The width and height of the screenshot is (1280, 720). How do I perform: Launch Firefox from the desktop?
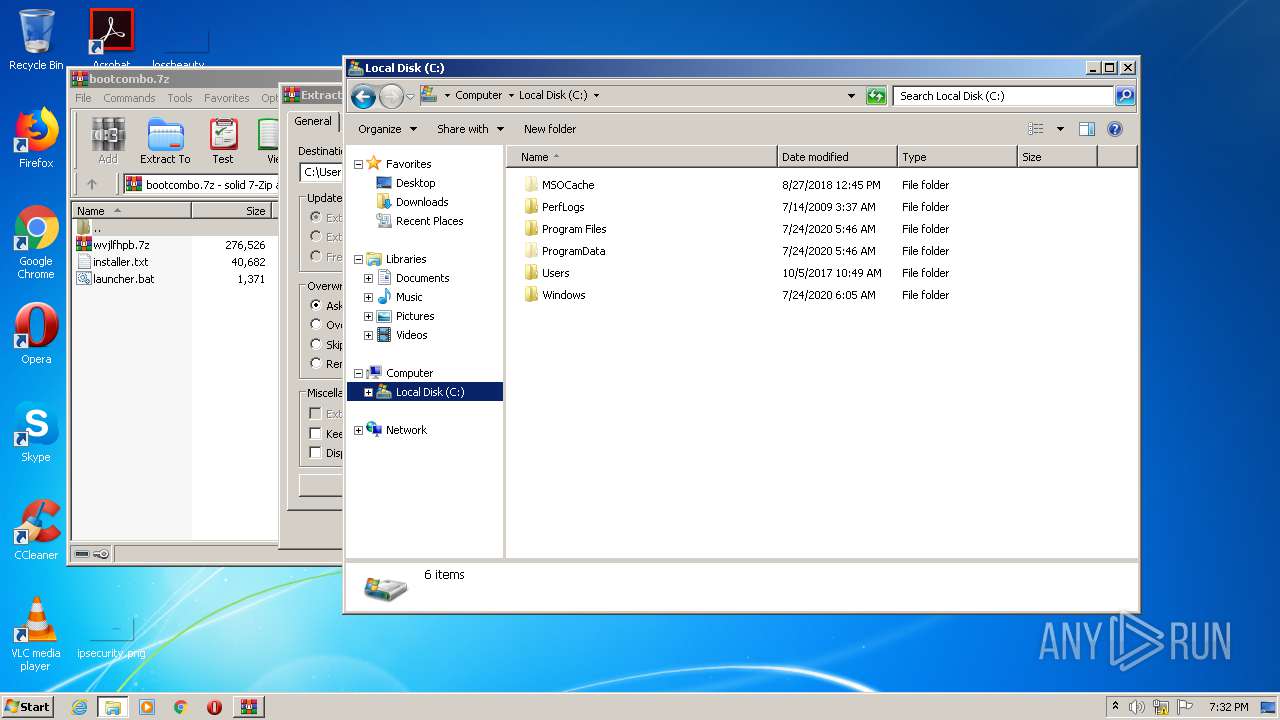(36, 138)
